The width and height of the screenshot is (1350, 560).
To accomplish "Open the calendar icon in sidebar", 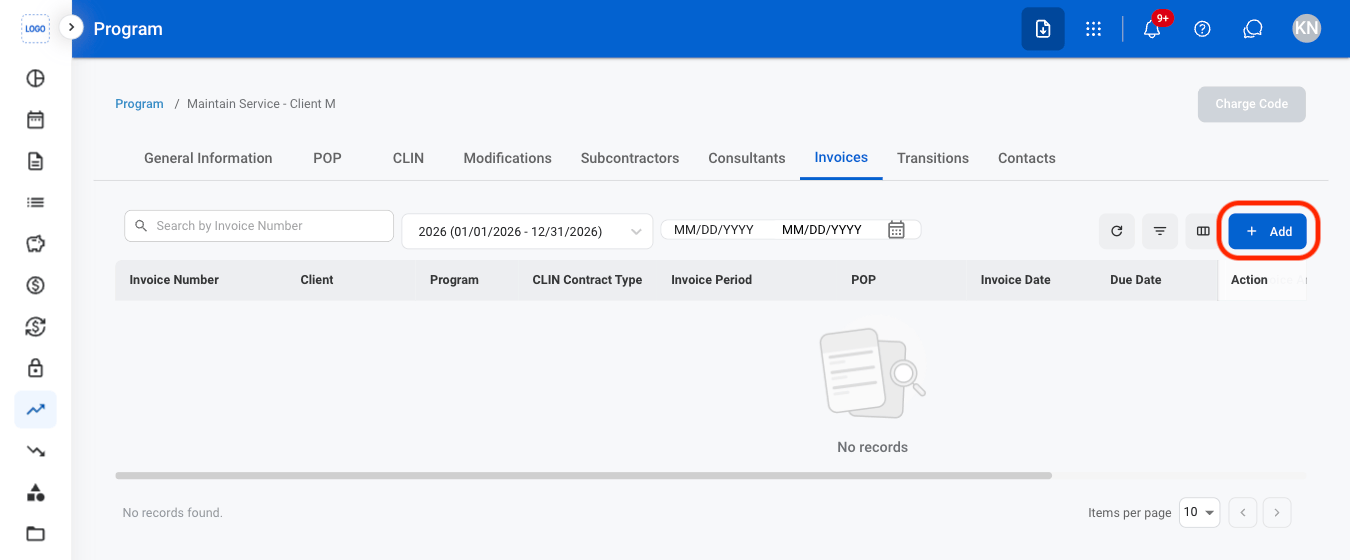I will click(35, 120).
